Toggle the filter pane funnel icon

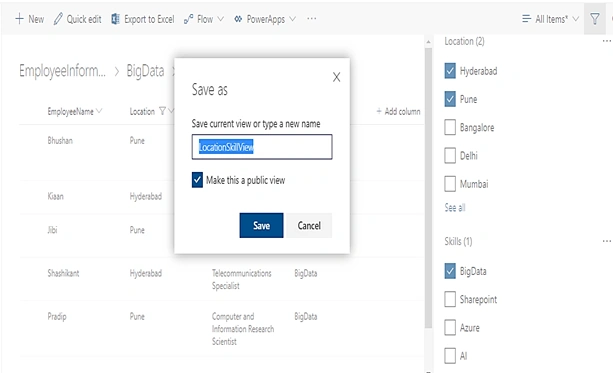[x=595, y=19]
